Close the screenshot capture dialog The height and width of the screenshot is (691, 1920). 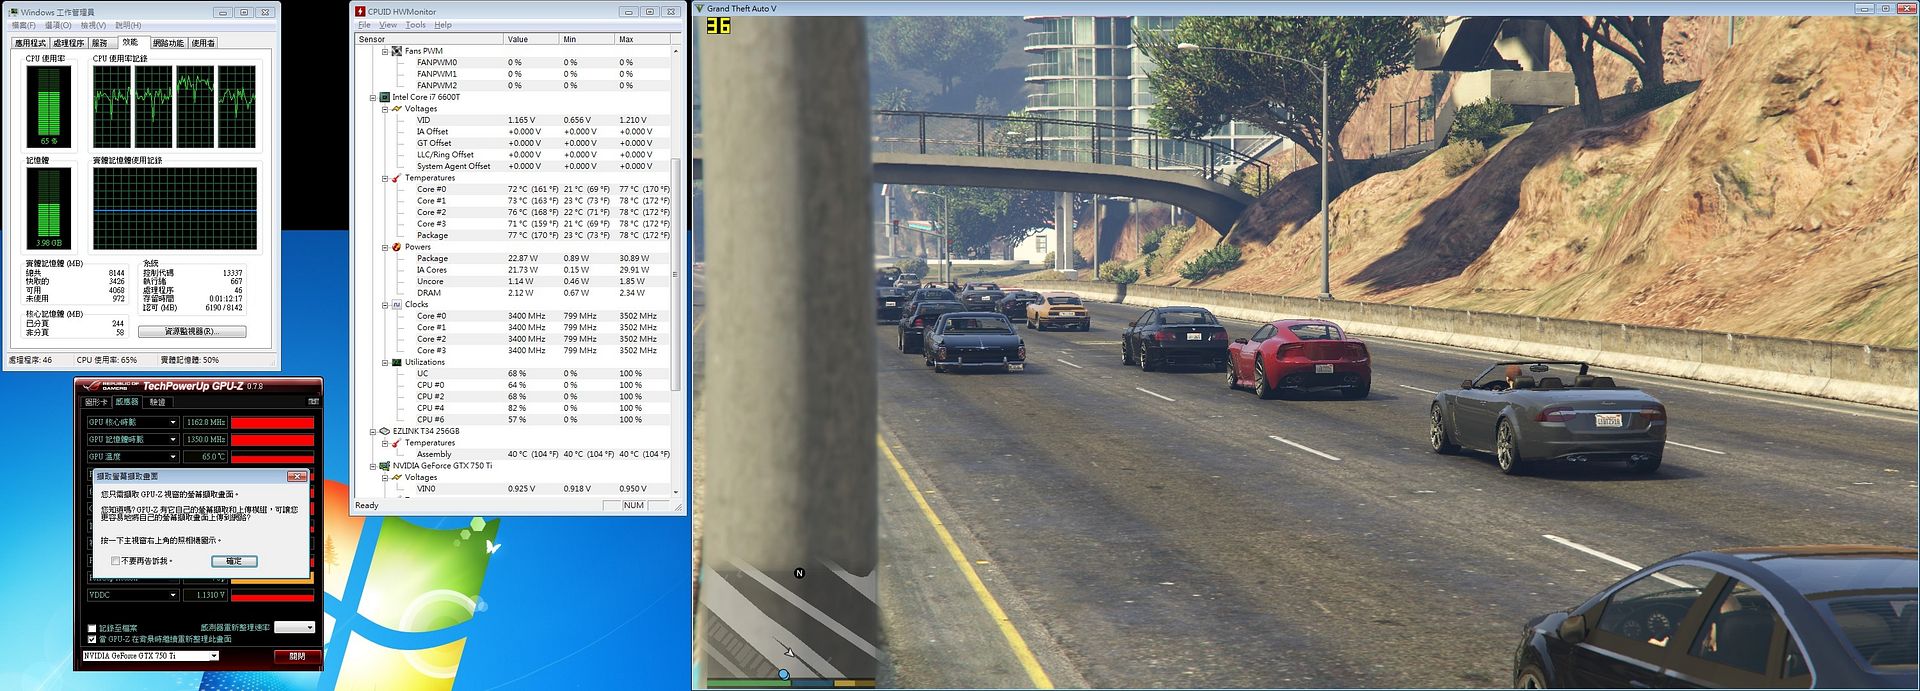[x=296, y=476]
